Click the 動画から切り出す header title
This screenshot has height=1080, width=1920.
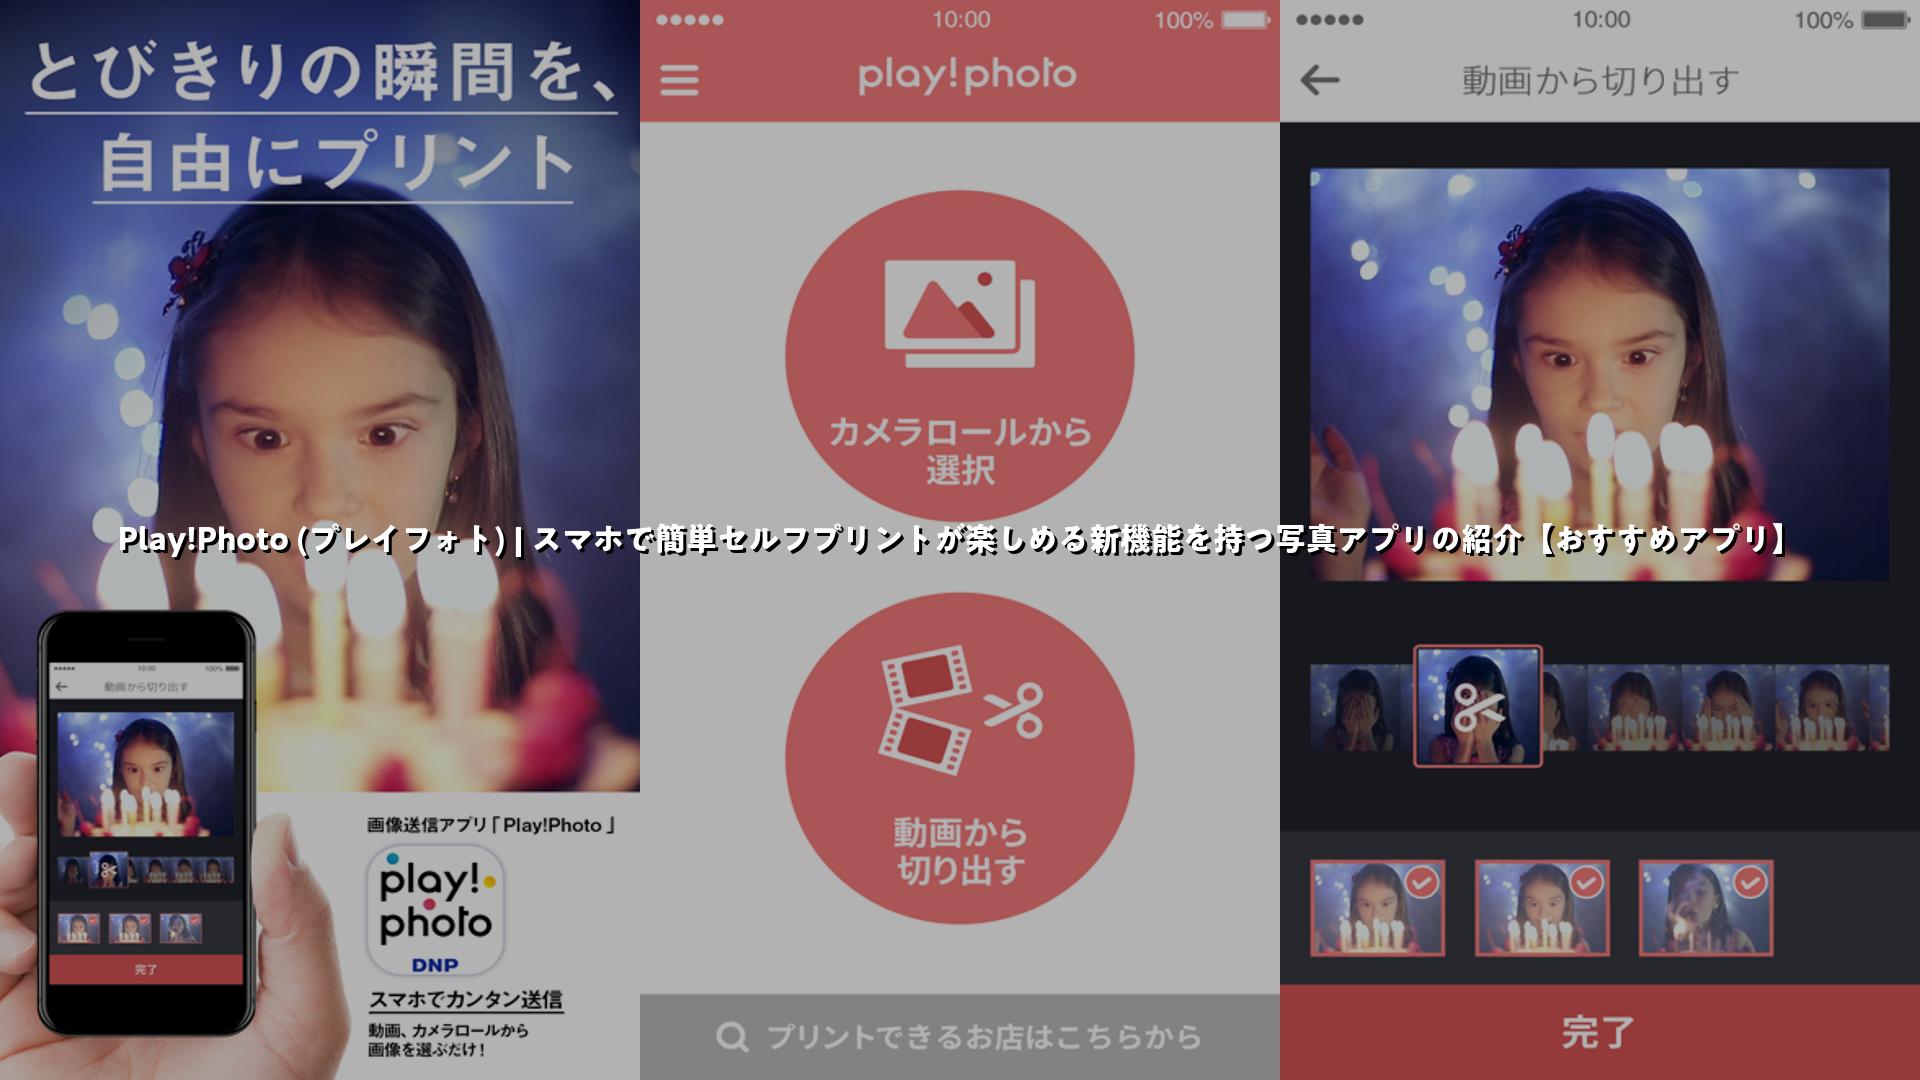coord(1600,80)
